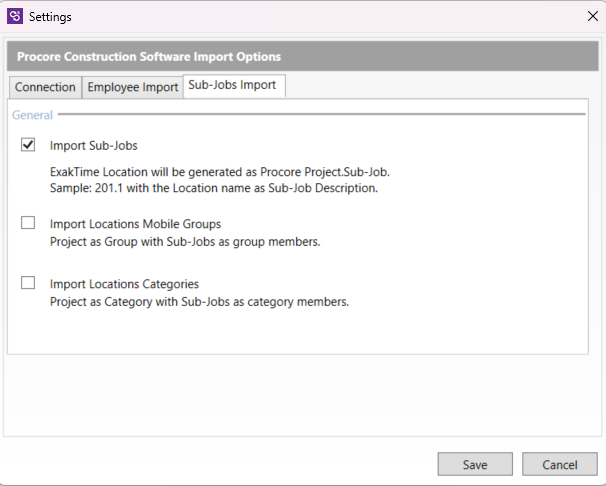Click the 'Import Sub-Jobs' label text
606x486 pixels.
coord(94,146)
